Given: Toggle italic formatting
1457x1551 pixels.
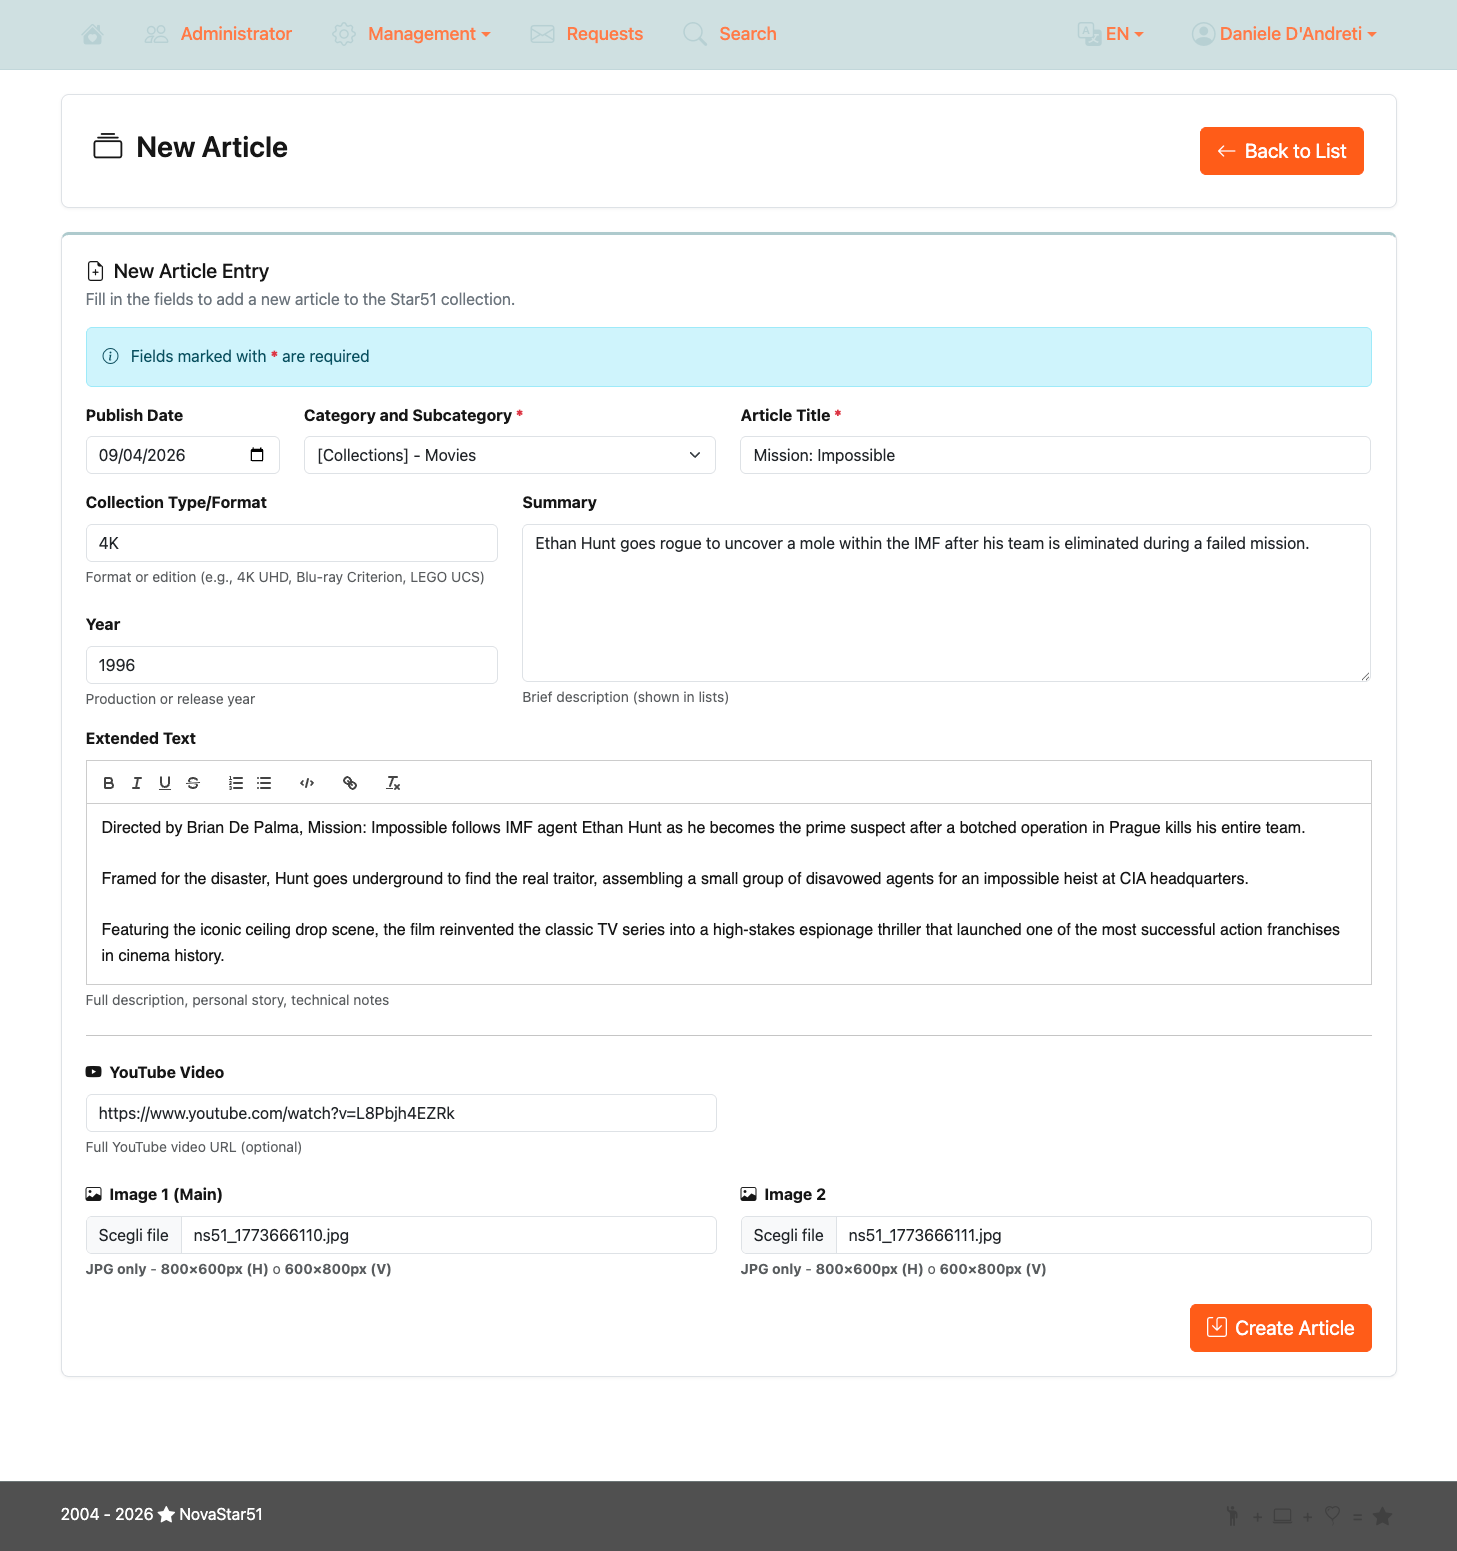Looking at the screenshot, I should [137, 783].
